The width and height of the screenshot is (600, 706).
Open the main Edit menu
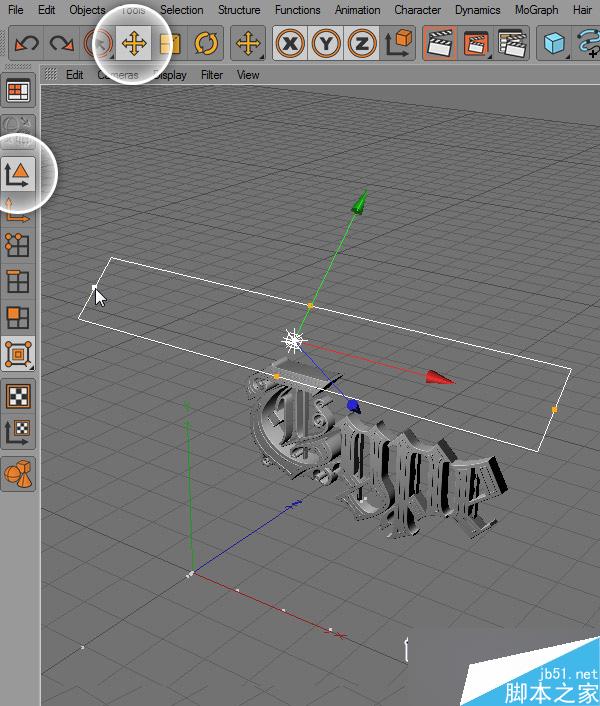[x=46, y=9]
